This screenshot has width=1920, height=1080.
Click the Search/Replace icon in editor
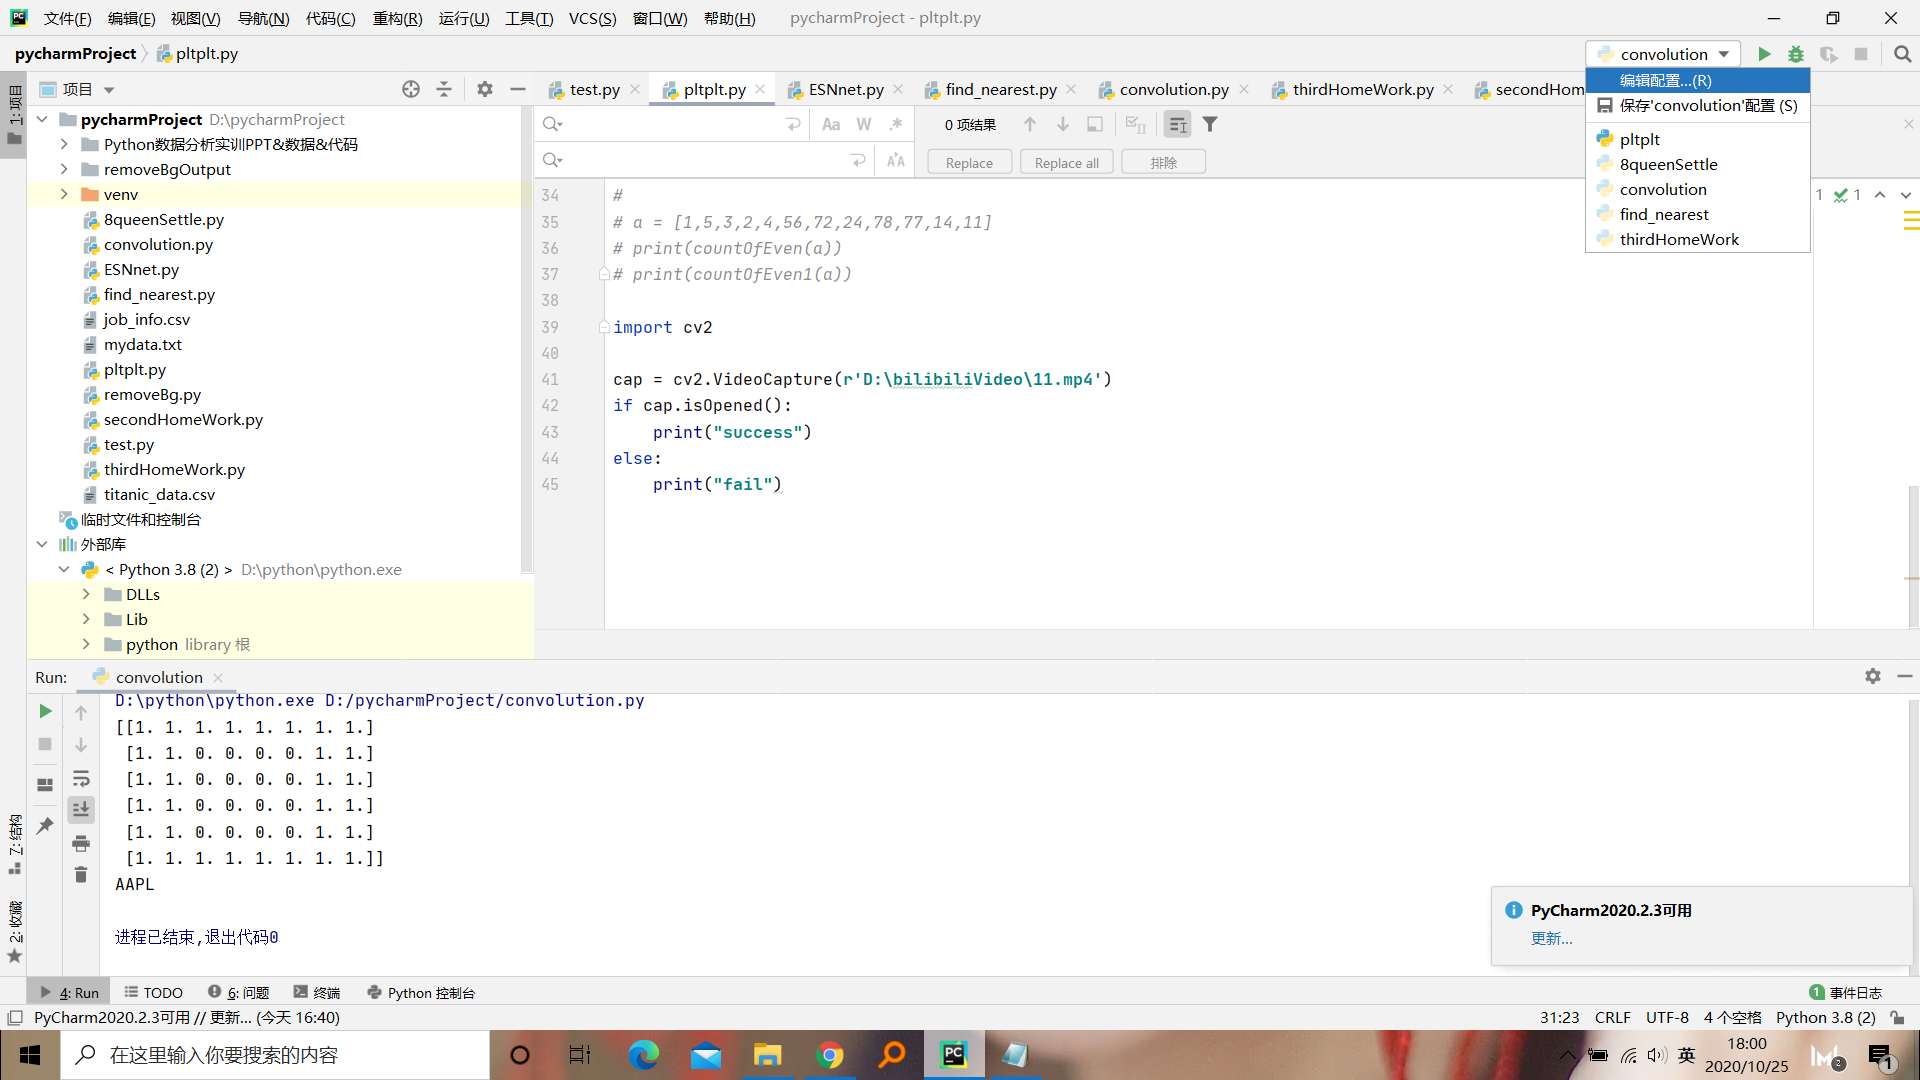(x=553, y=123)
